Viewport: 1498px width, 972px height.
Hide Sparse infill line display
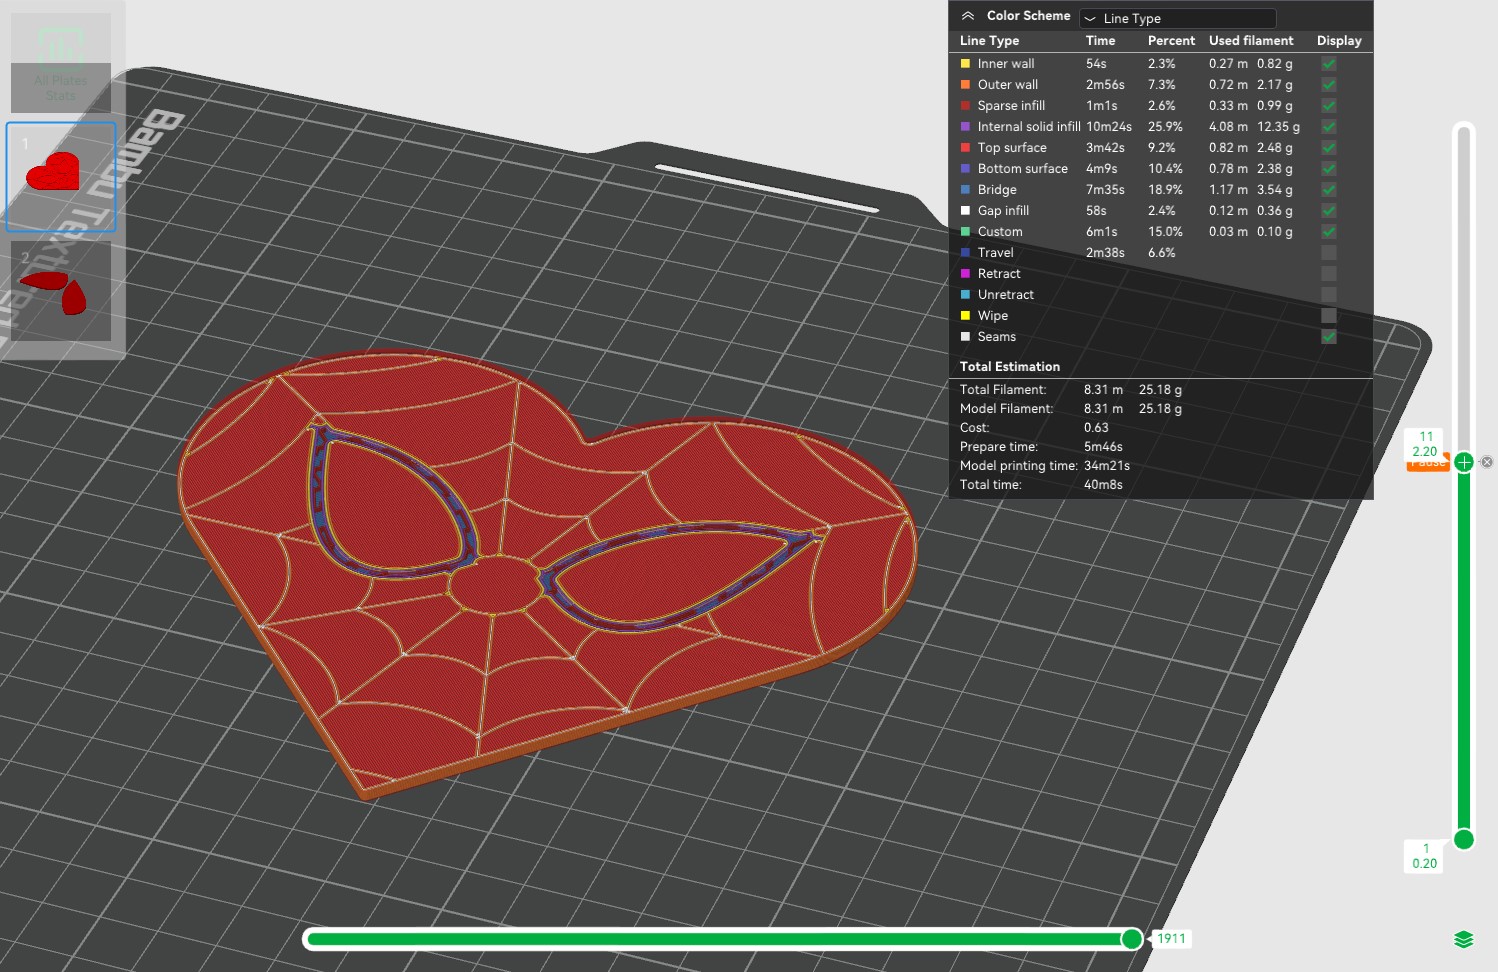point(1329,105)
